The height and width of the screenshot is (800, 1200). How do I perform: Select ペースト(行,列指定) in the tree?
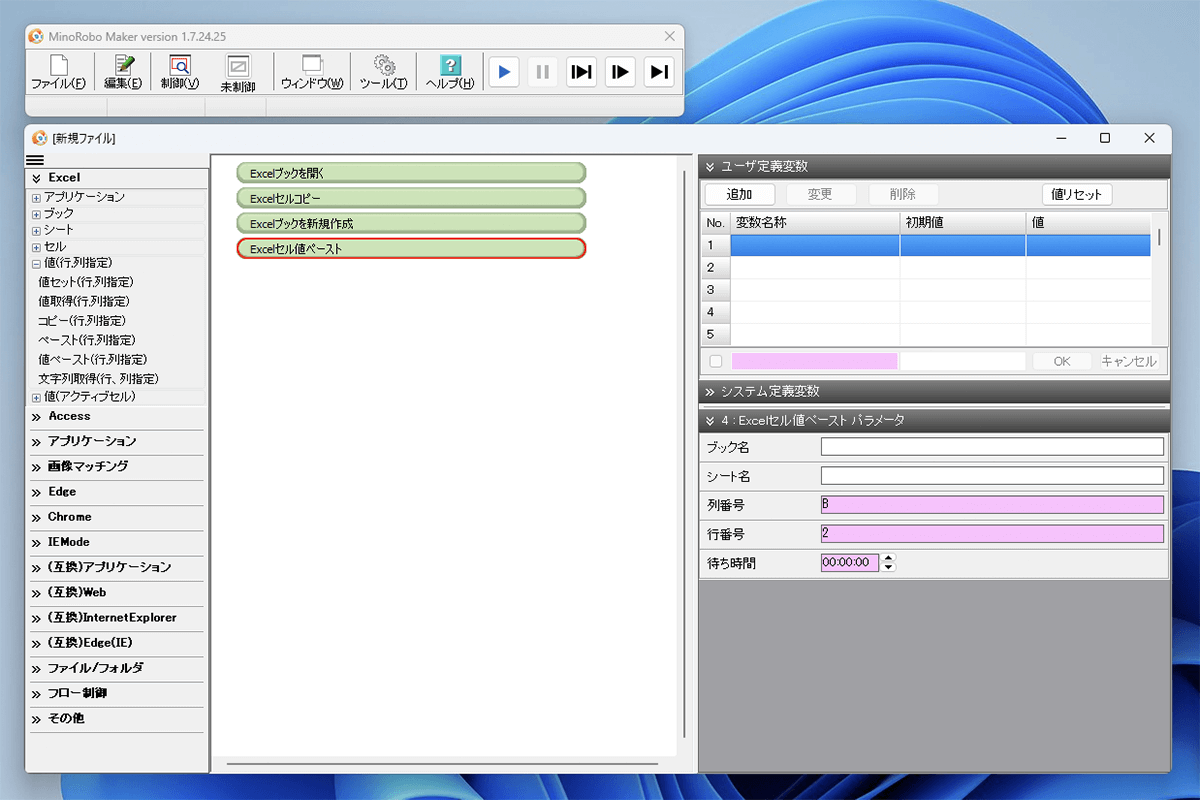[x=86, y=340]
